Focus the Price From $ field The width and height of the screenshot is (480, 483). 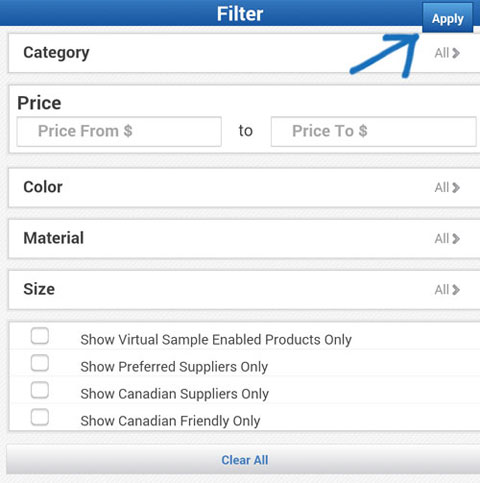point(119,131)
